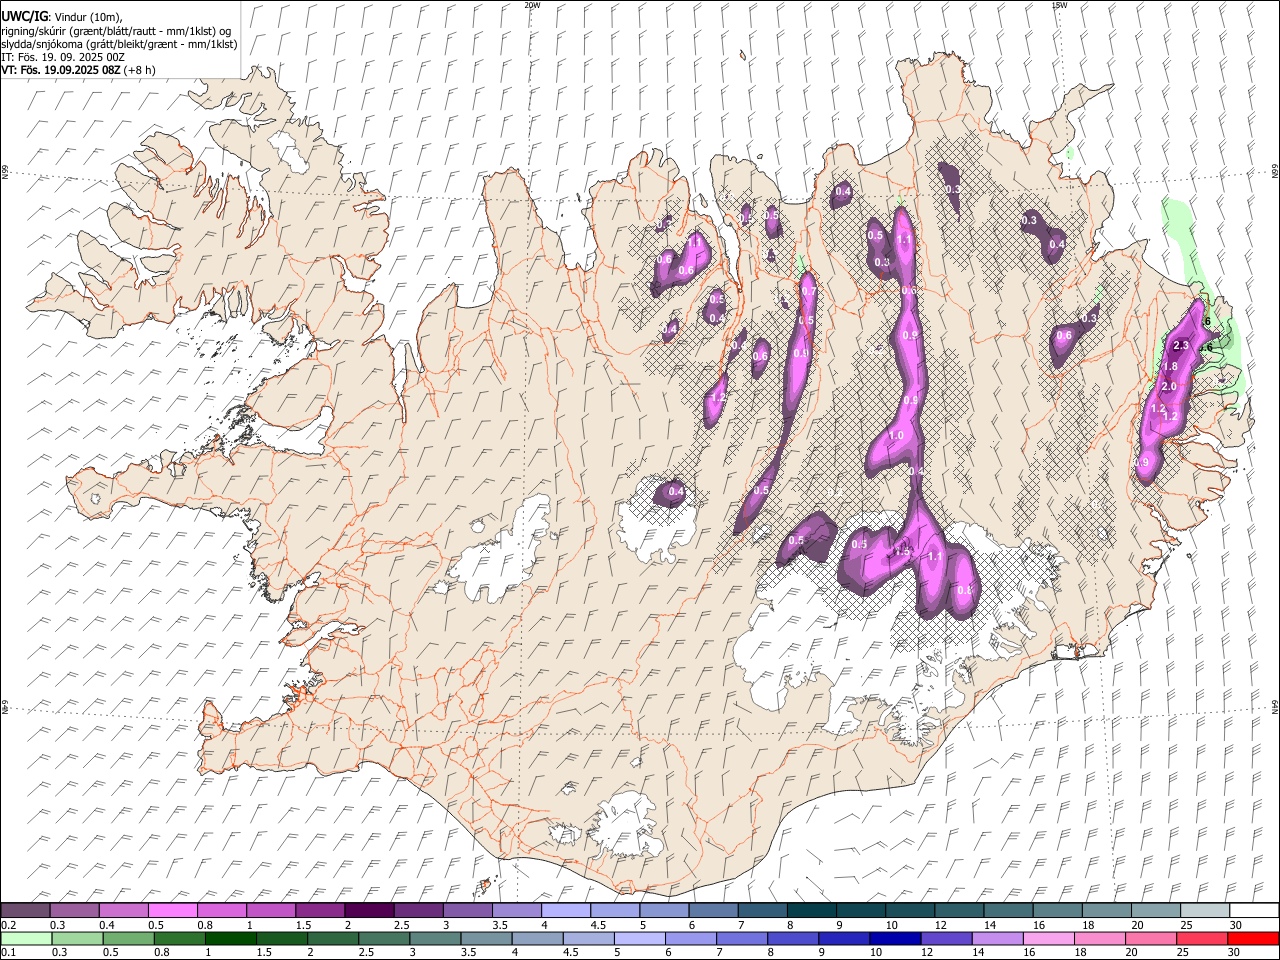Select the '2.0' precipitation value label
The height and width of the screenshot is (960, 1280).
pyautogui.click(x=1168, y=387)
